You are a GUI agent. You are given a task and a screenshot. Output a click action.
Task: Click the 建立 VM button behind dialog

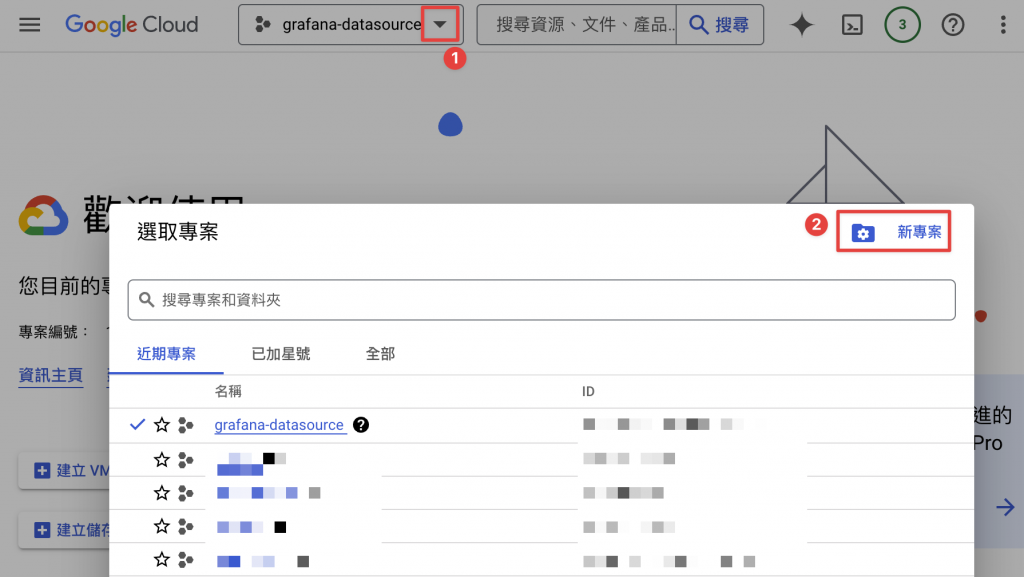[64, 471]
